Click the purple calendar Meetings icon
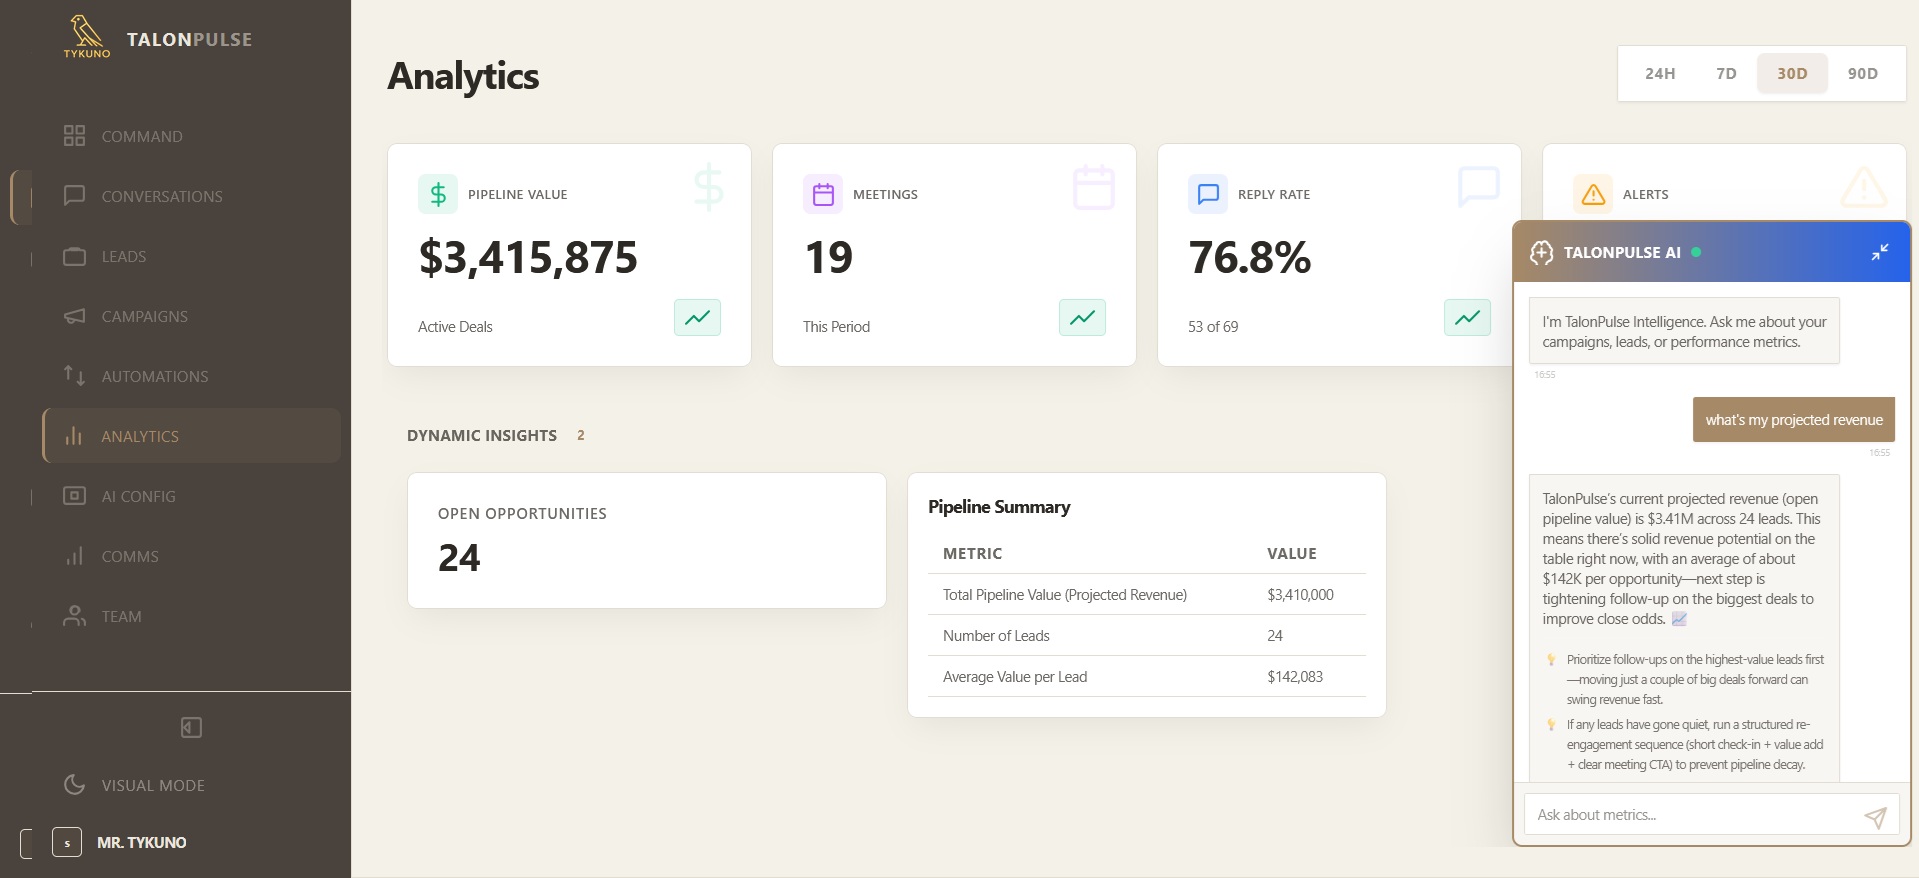This screenshot has height=878, width=1919. coord(823,194)
